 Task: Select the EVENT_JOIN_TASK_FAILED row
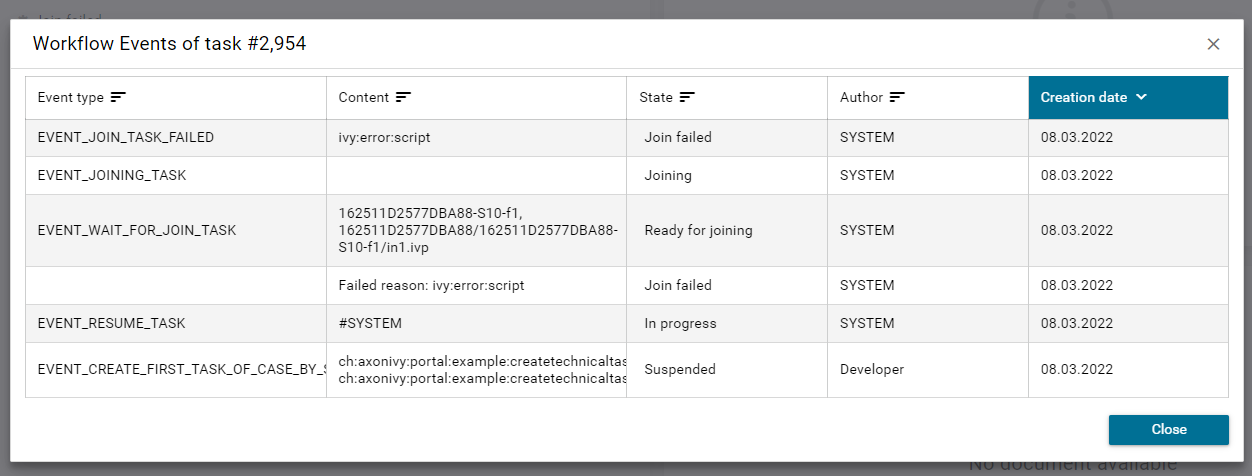[126, 137]
